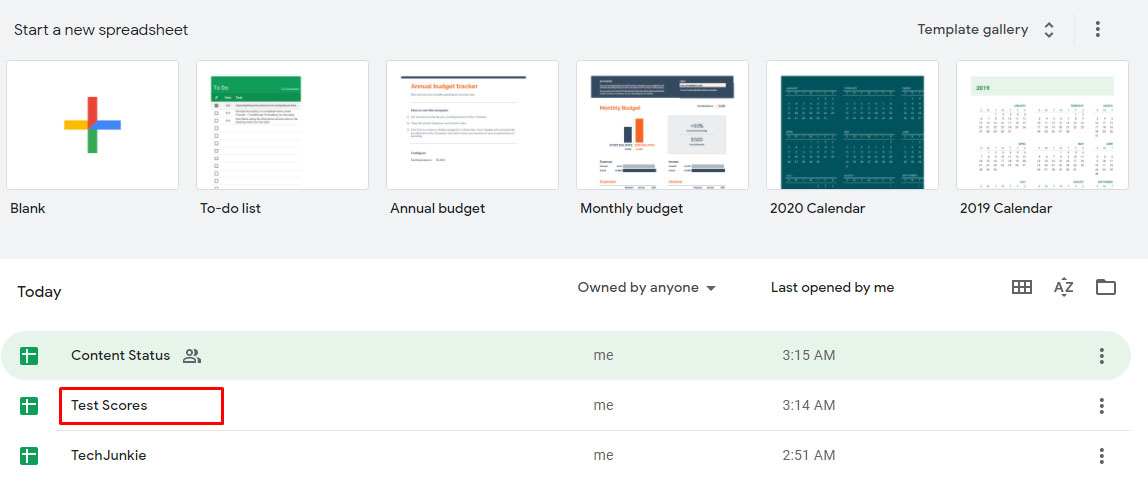Select the Annual budget template
1148x497 pixels.
click(472, 125)
